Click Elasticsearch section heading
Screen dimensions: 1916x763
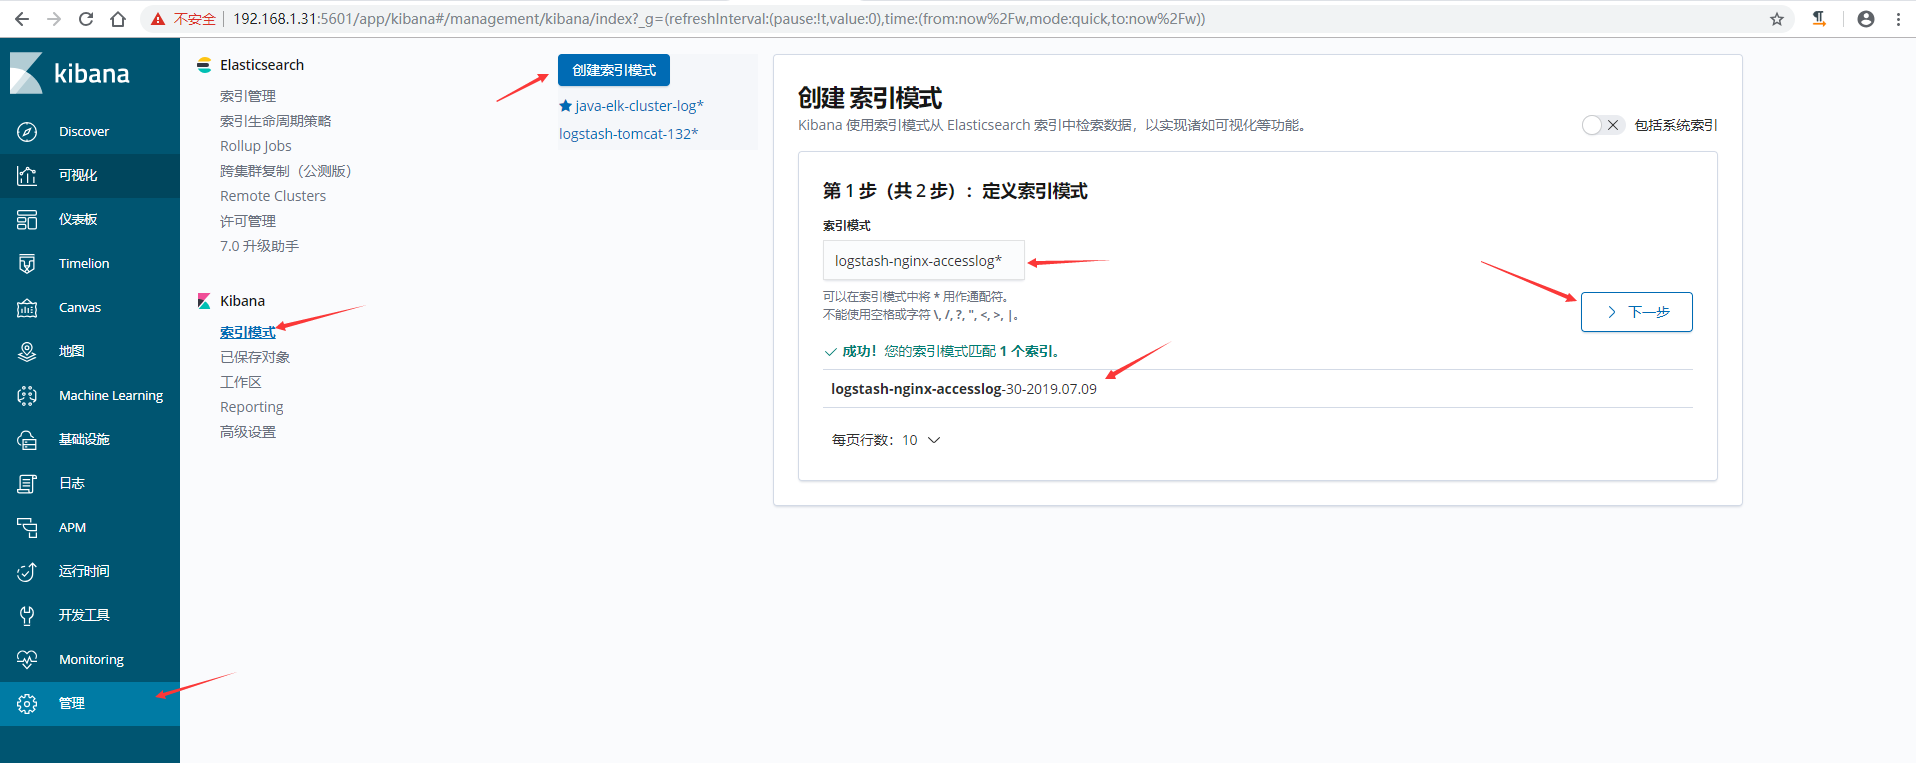(x=262, y=65)
